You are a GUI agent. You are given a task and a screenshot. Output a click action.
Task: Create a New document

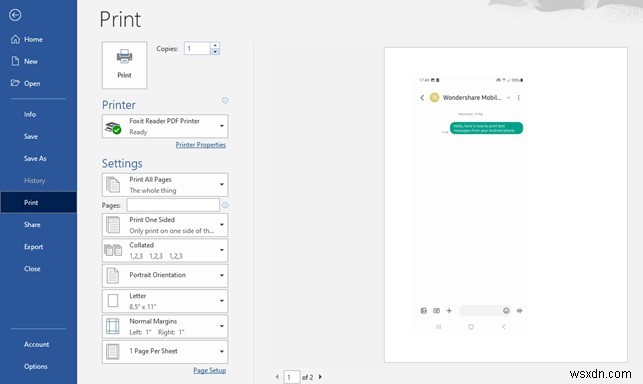pyautogui.click(x=31, y=62)
